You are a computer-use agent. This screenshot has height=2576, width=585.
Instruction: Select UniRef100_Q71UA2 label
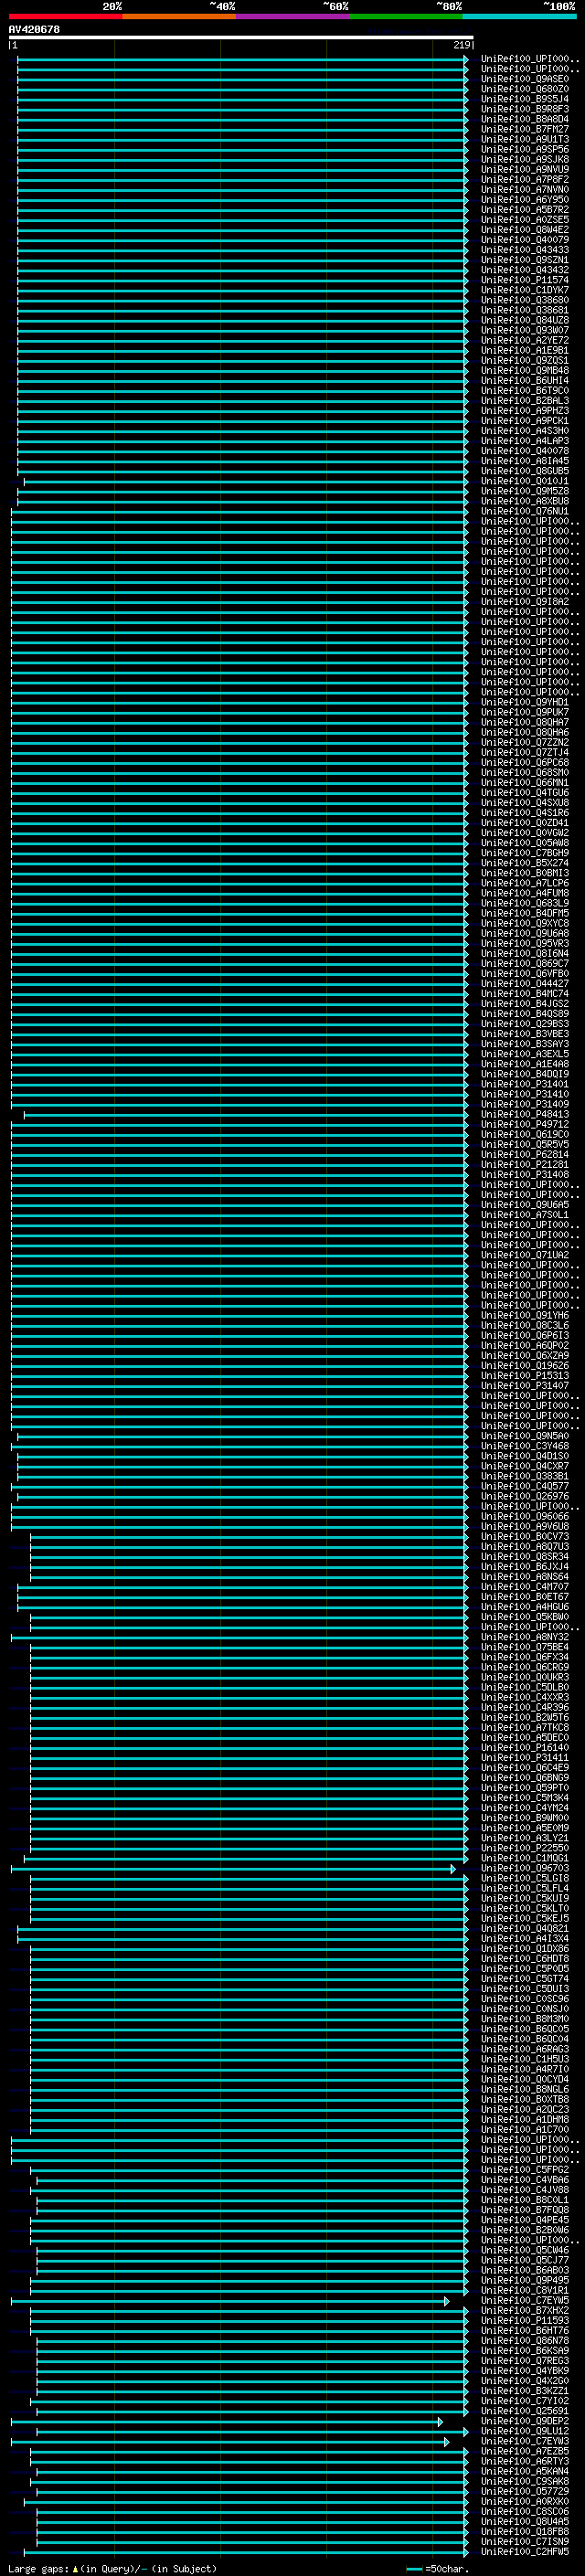coord(524,1255)
